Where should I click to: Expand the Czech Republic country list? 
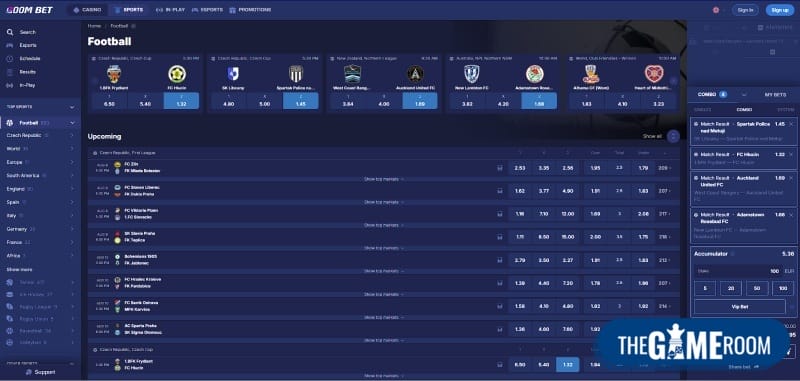[x=71, y=136]
